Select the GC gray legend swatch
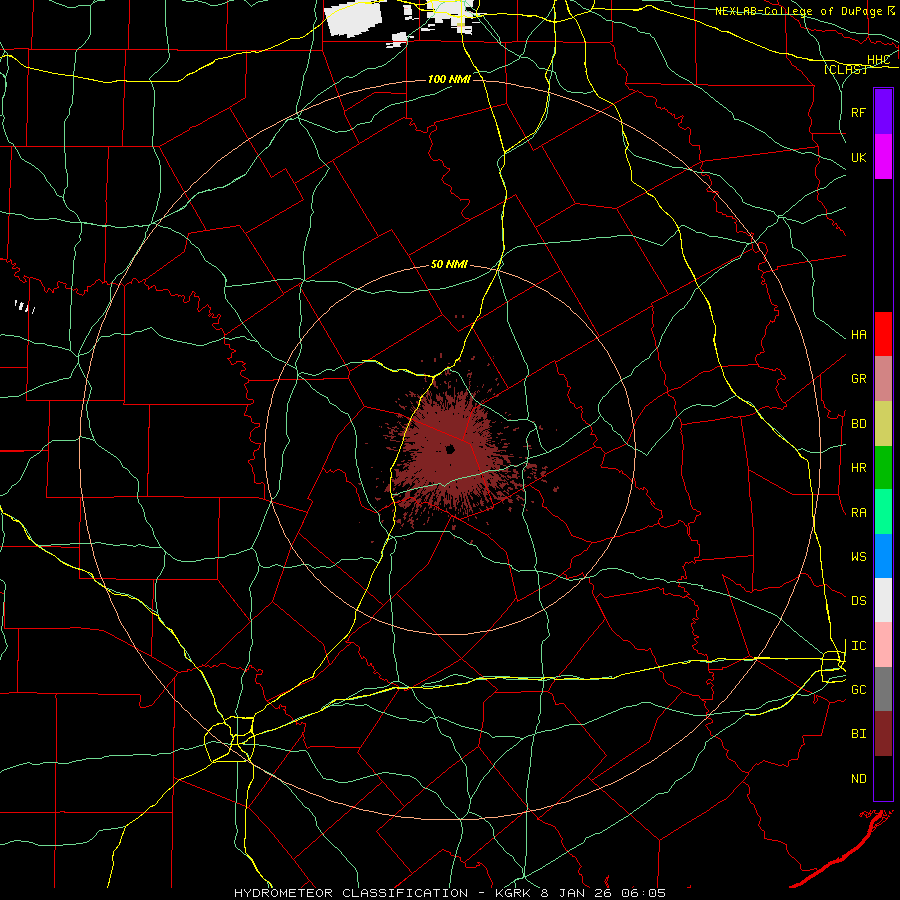Viewport: 900px width, 900px height. tap(883, 689)
